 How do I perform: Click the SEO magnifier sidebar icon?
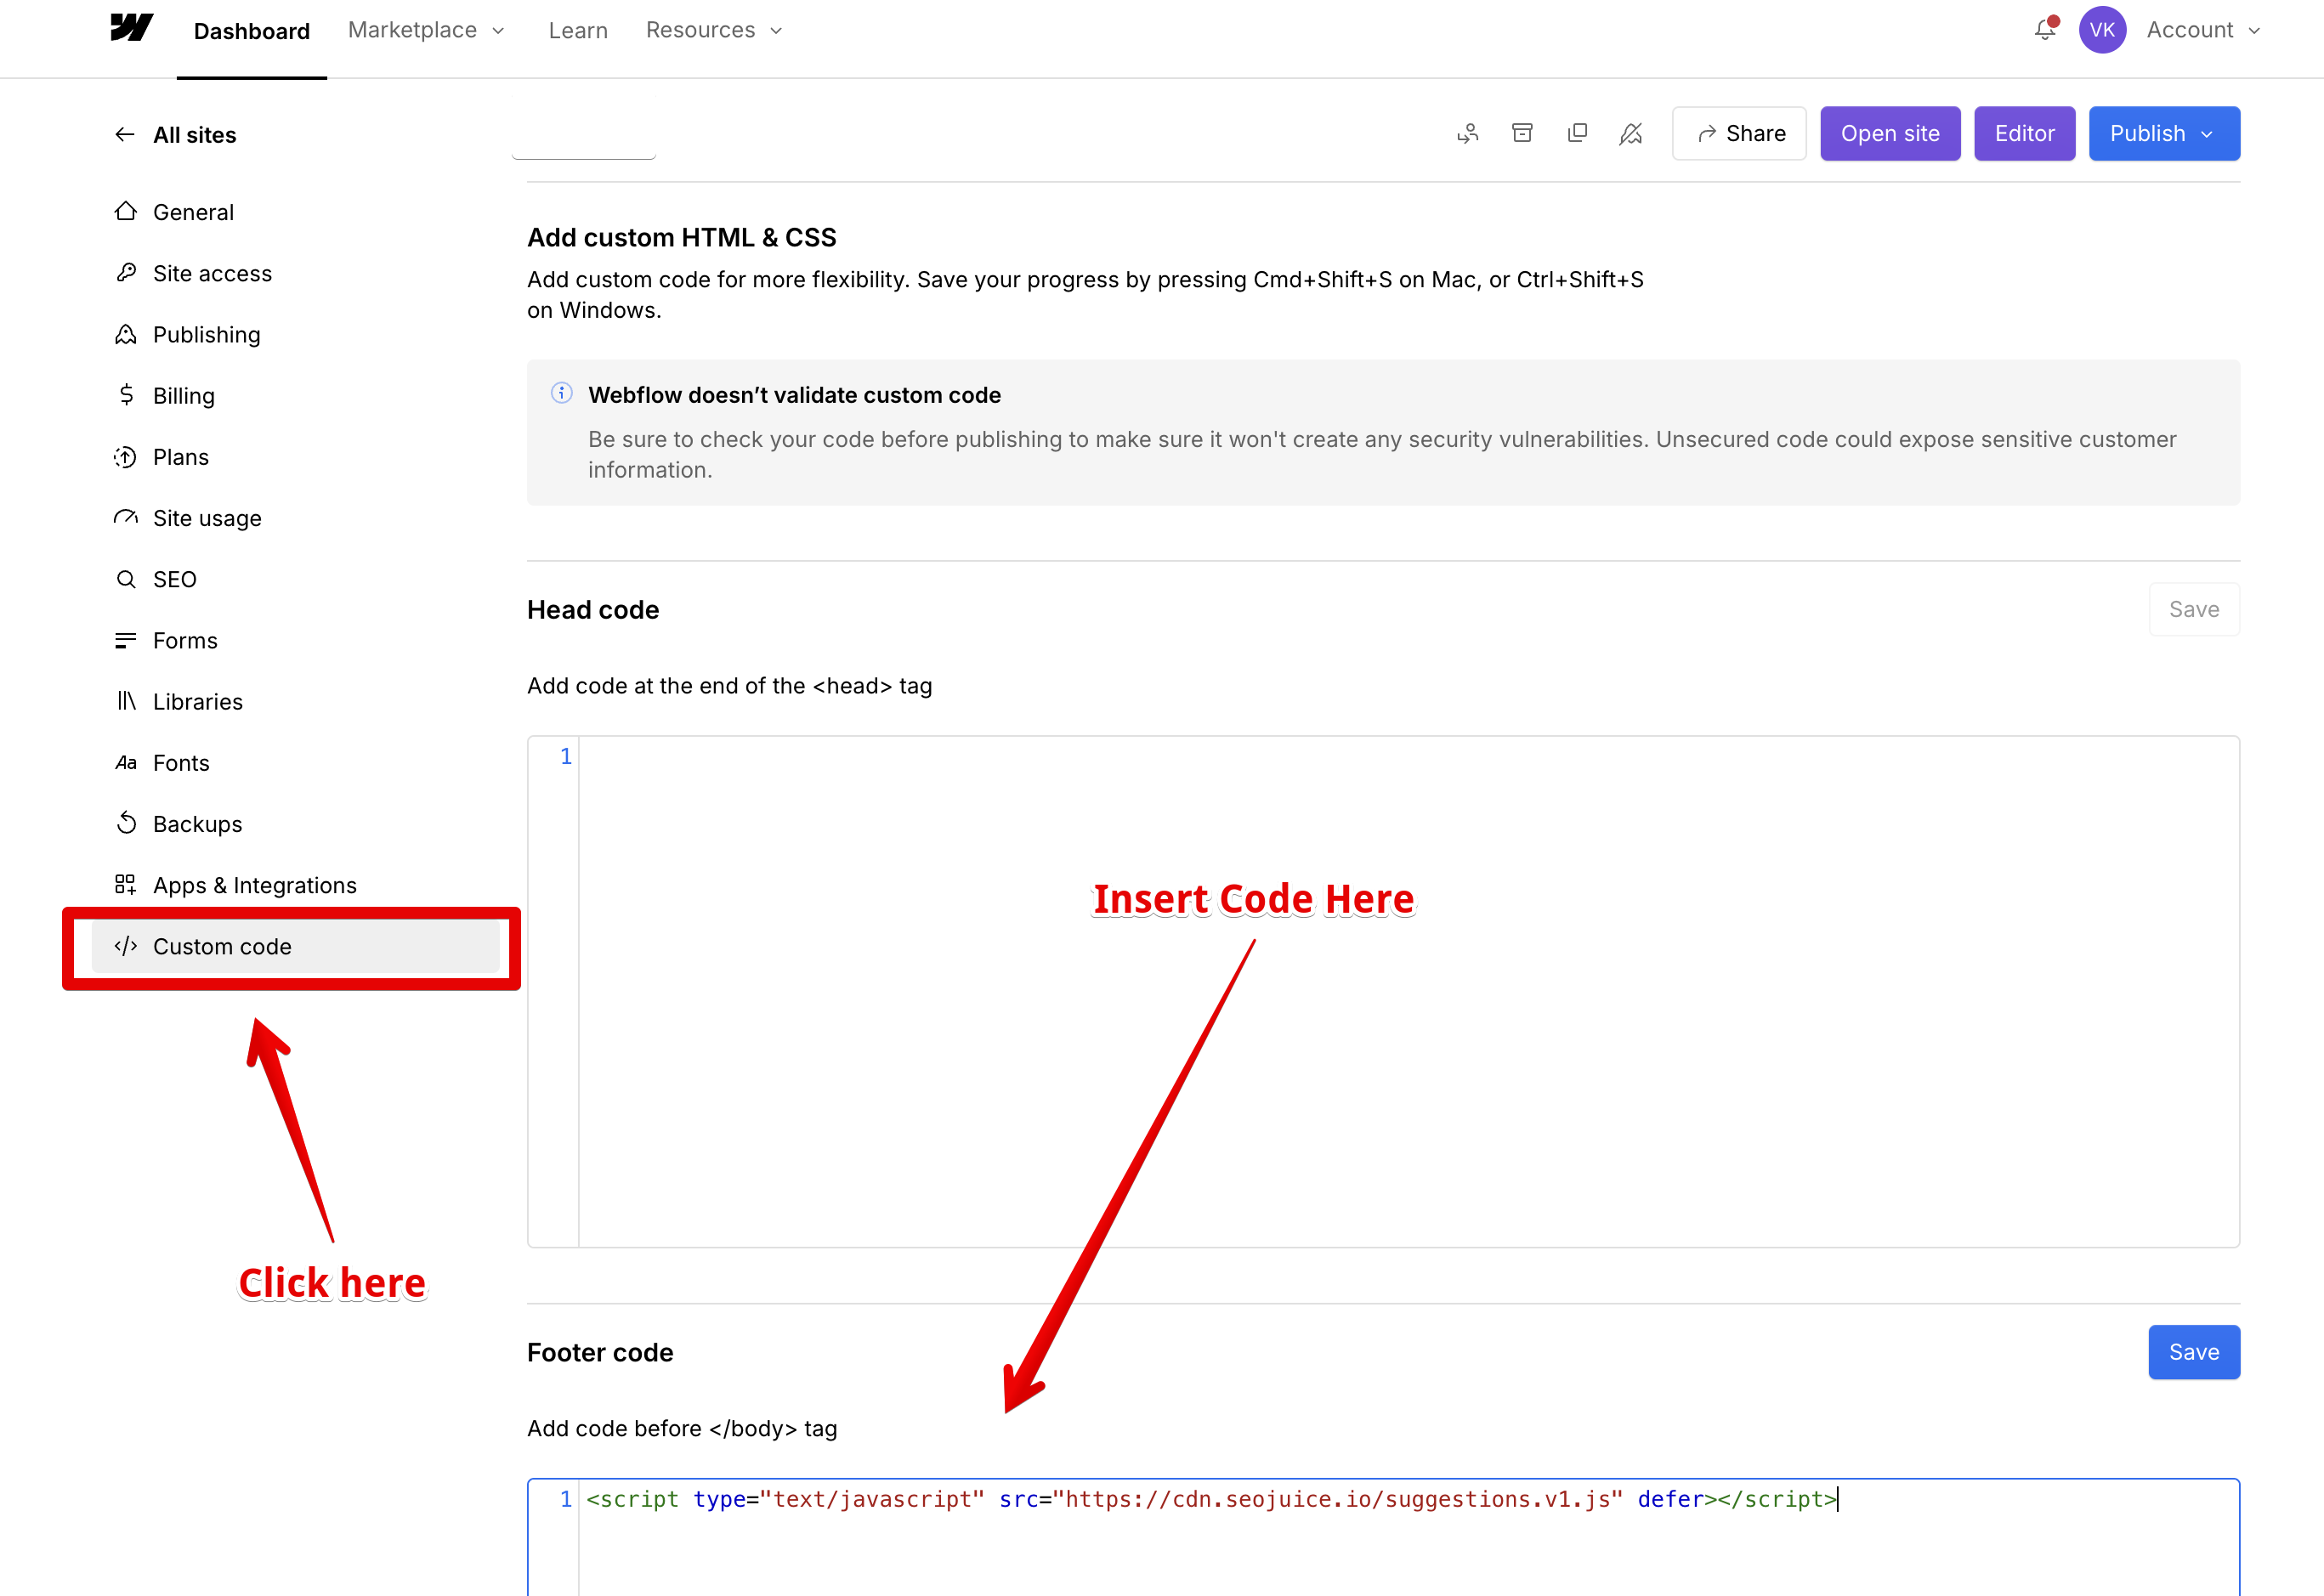pos(126,579)
